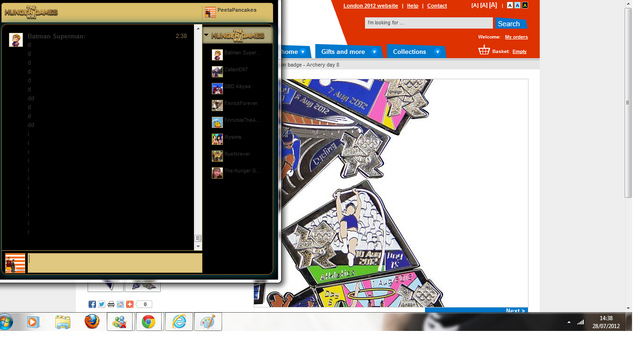640x360 pixels.
Task: Open the Windows Start menu
Action: click(5, 322)
